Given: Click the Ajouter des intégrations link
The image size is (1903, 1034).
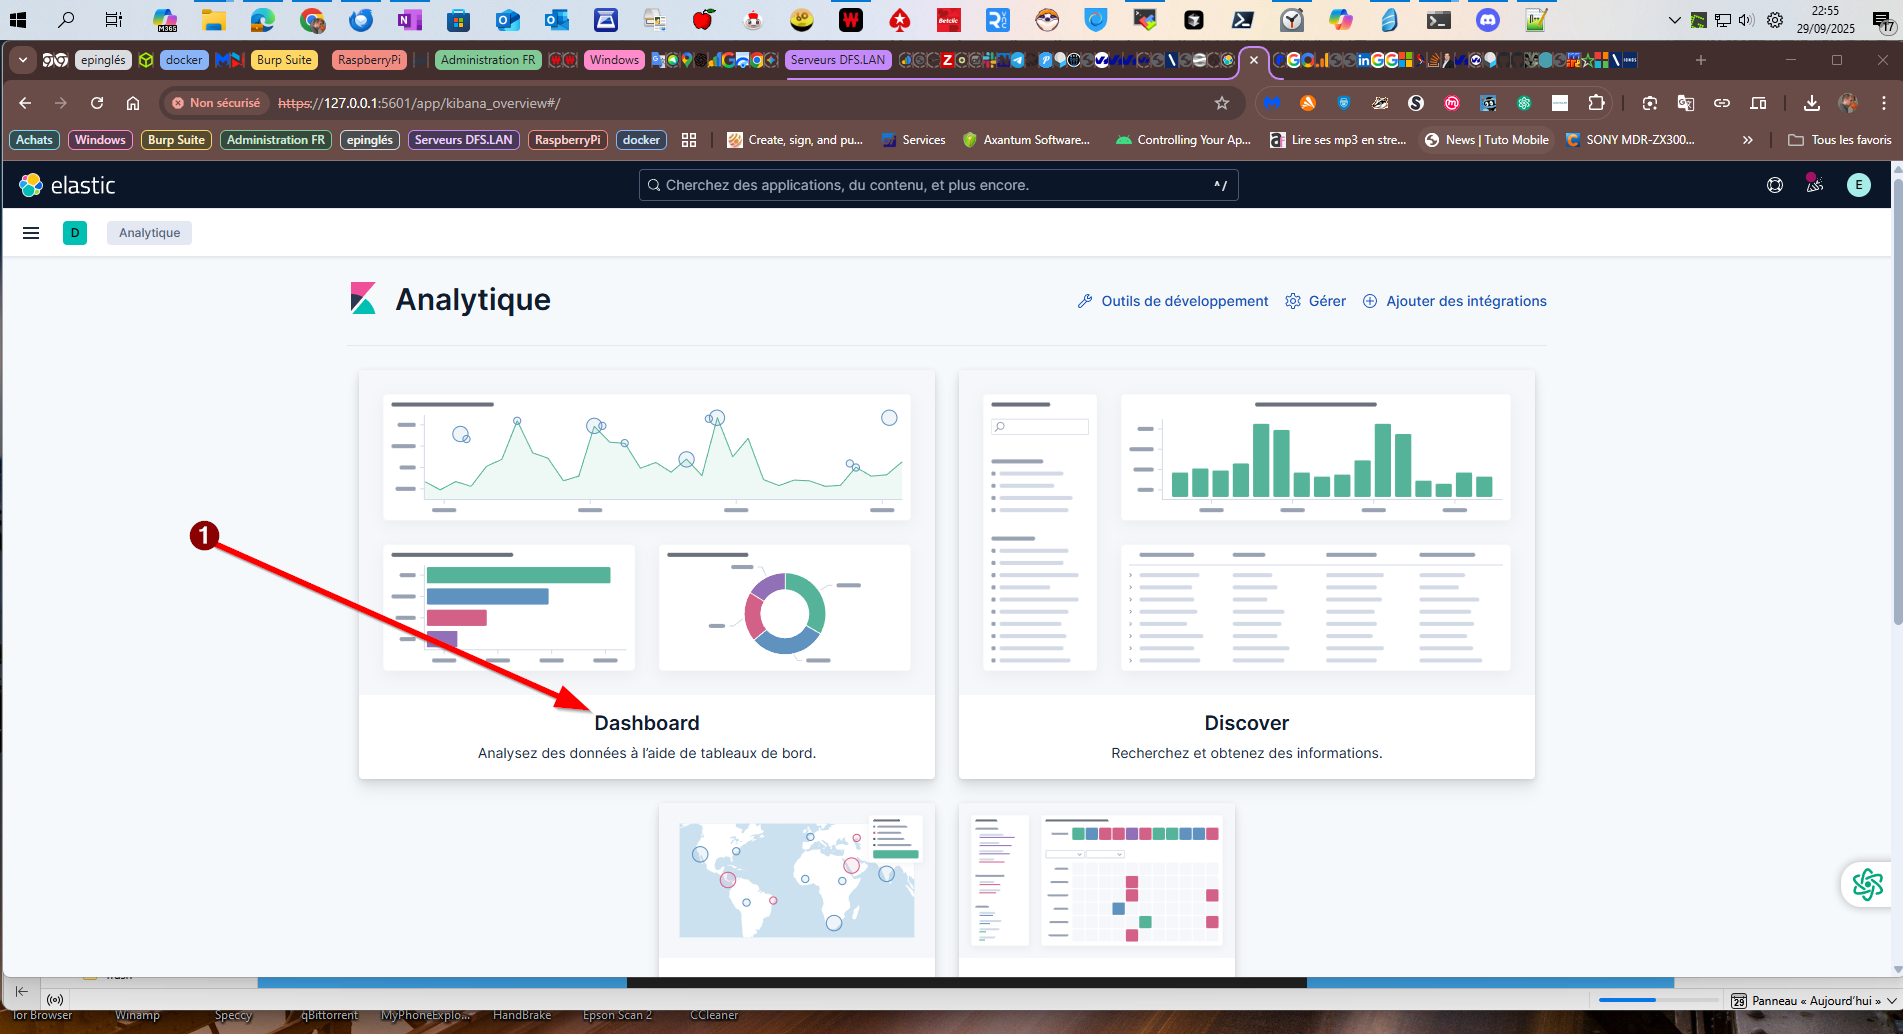Looking at the screenshot, I should click(x=1455, y=301).
